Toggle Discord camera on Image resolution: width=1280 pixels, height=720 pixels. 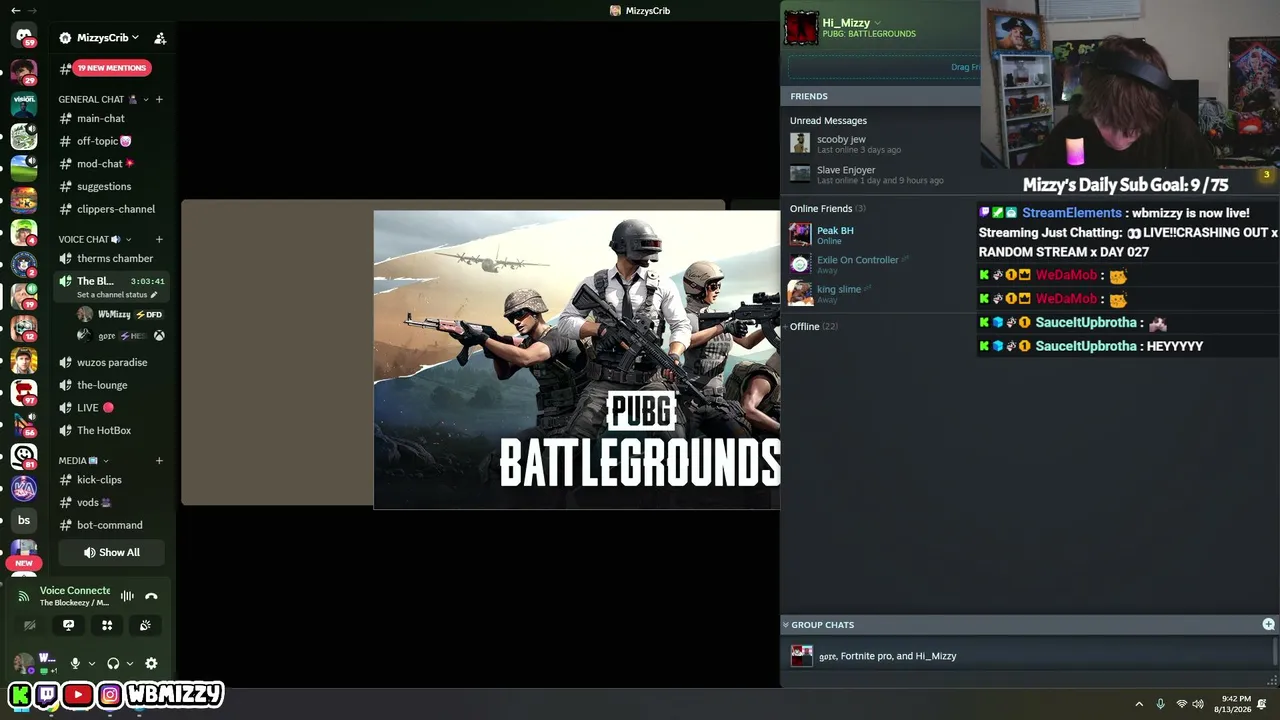tap(30, 625)
